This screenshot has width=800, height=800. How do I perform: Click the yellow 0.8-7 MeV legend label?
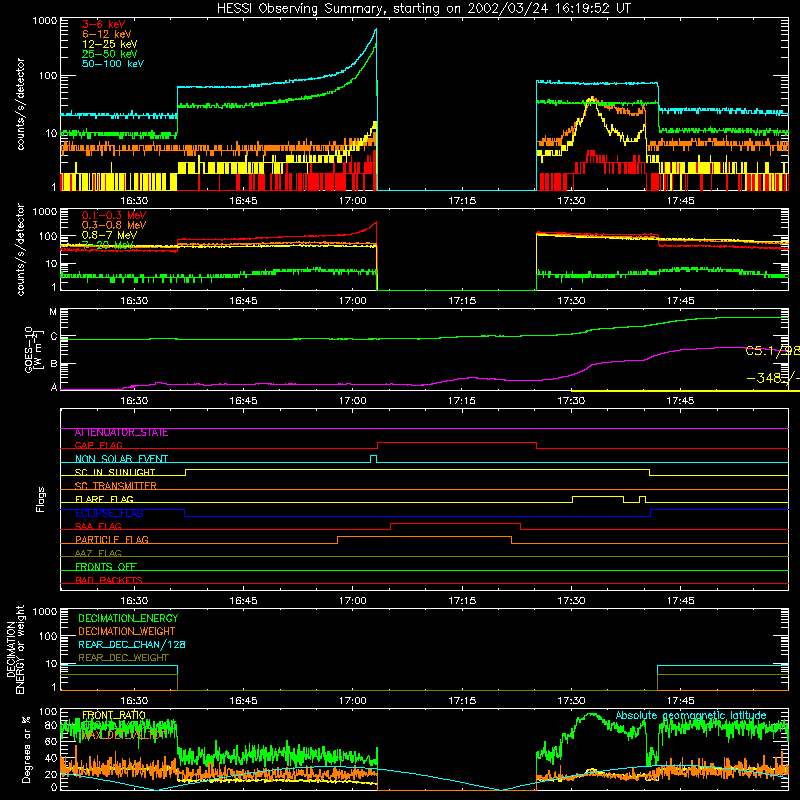(109, 235)
